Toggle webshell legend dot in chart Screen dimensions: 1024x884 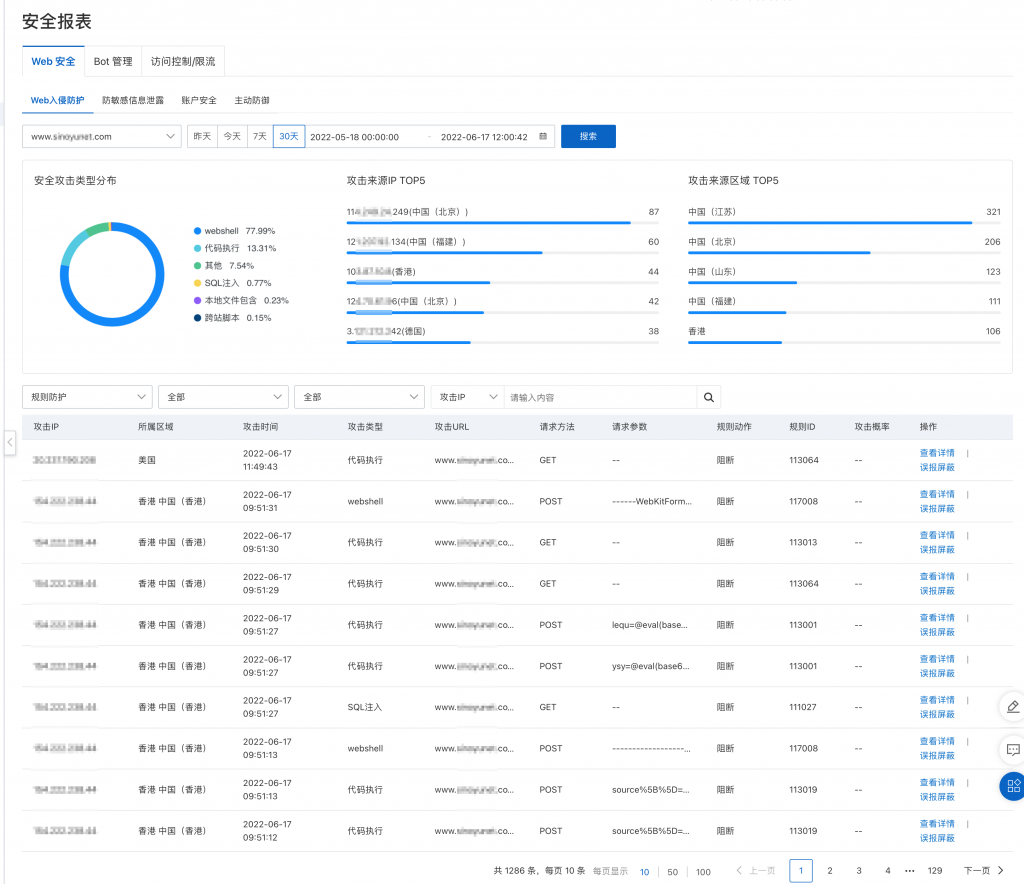click(x=197, y=230)
